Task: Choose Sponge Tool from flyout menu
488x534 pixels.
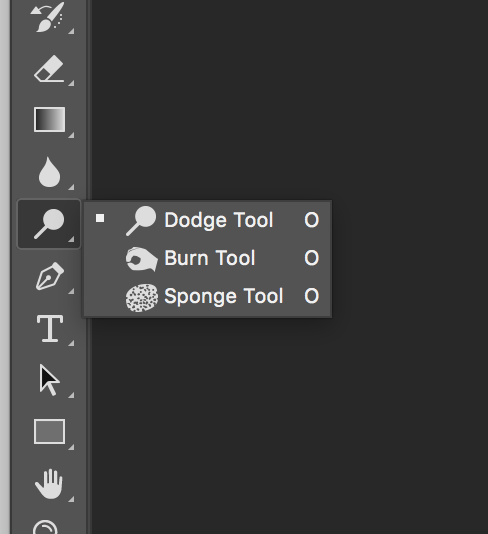Action: point(208,296)
